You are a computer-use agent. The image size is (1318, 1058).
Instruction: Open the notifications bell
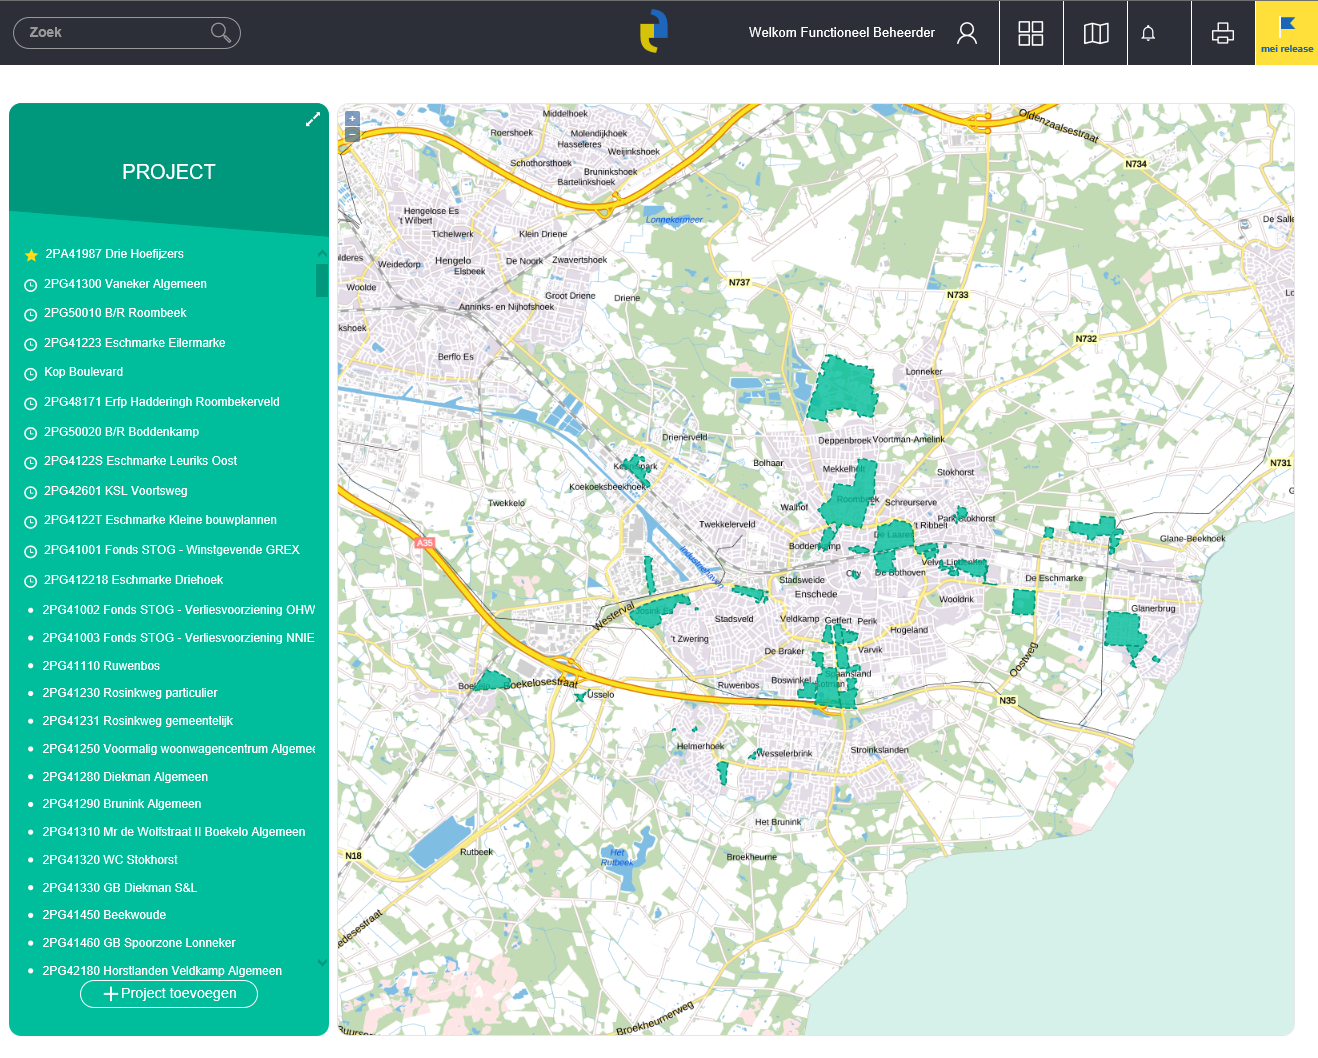coord(1148,33)
